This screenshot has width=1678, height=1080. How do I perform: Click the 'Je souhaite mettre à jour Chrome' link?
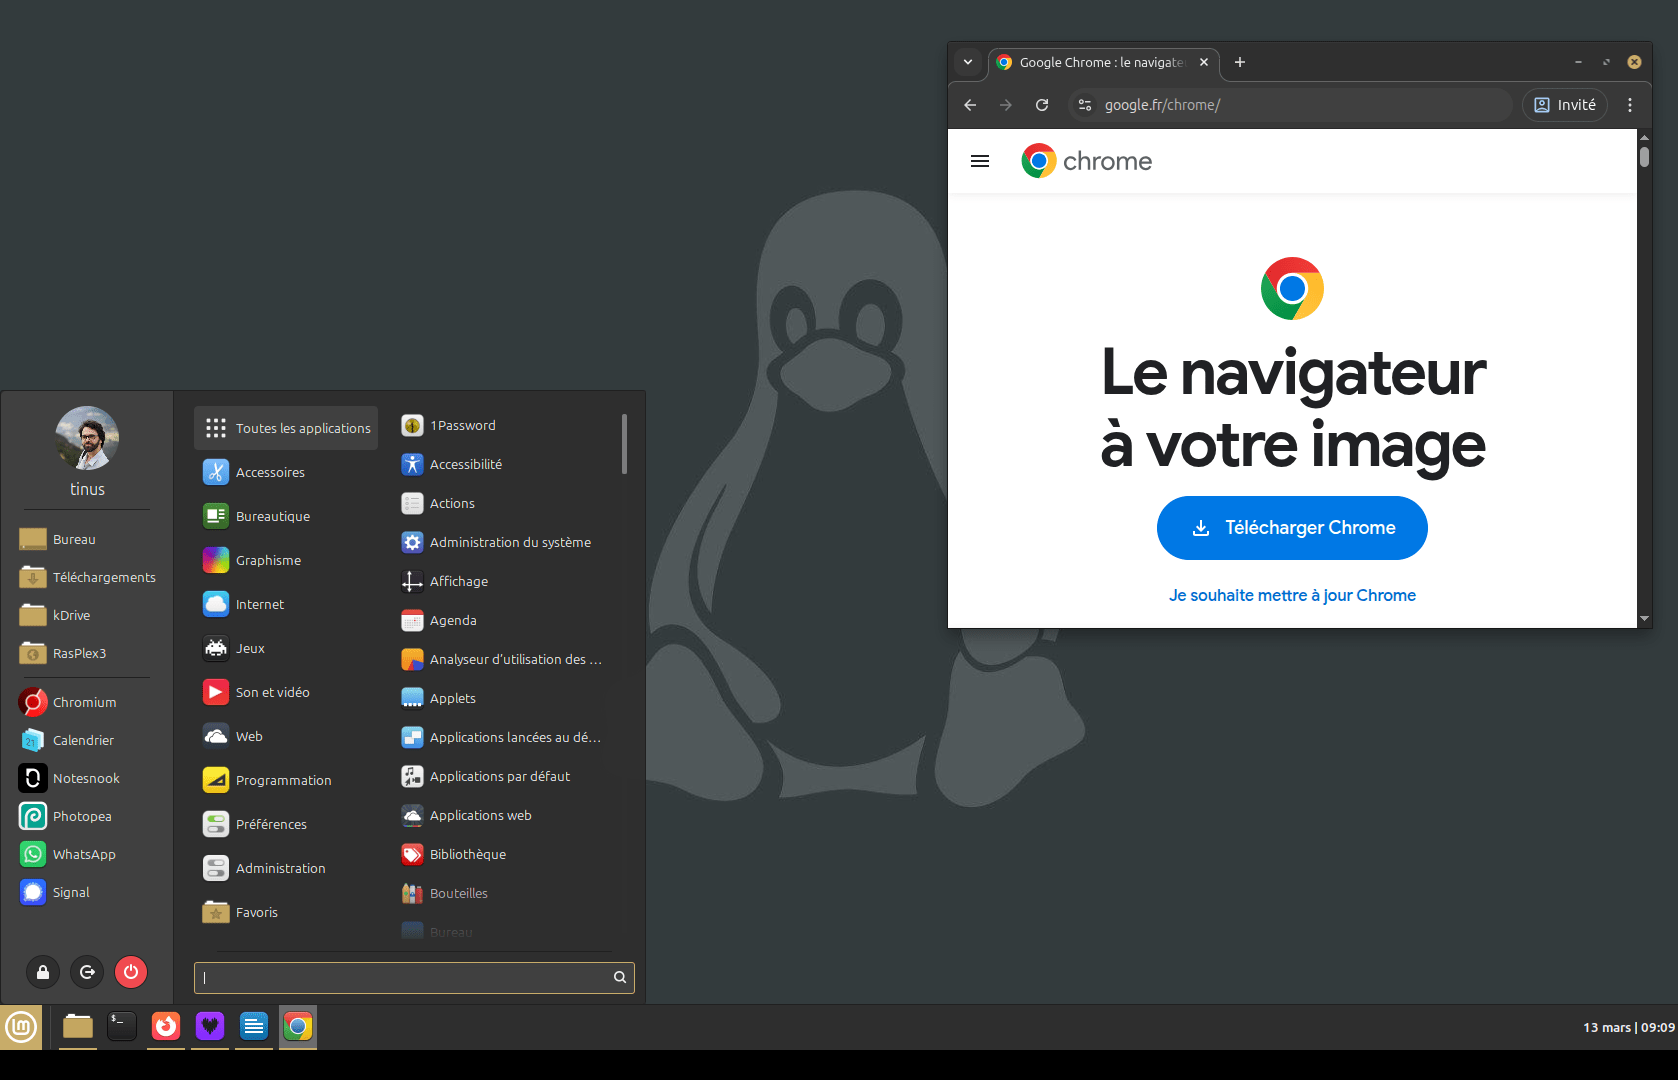click(1292, 595)
